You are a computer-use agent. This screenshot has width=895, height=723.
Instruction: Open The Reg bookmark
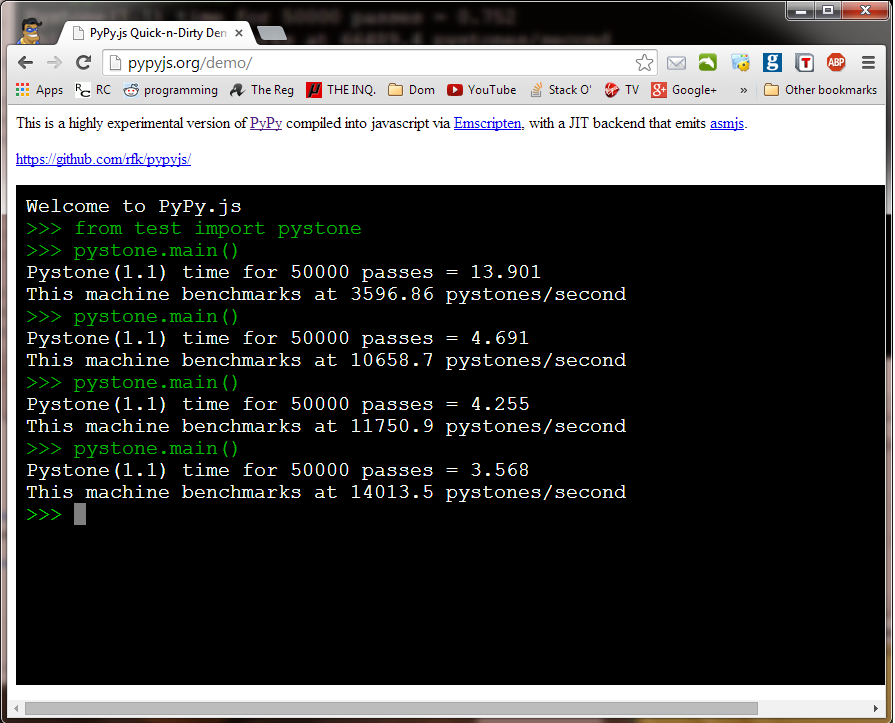pyautogui.click(x=262, y=90)
